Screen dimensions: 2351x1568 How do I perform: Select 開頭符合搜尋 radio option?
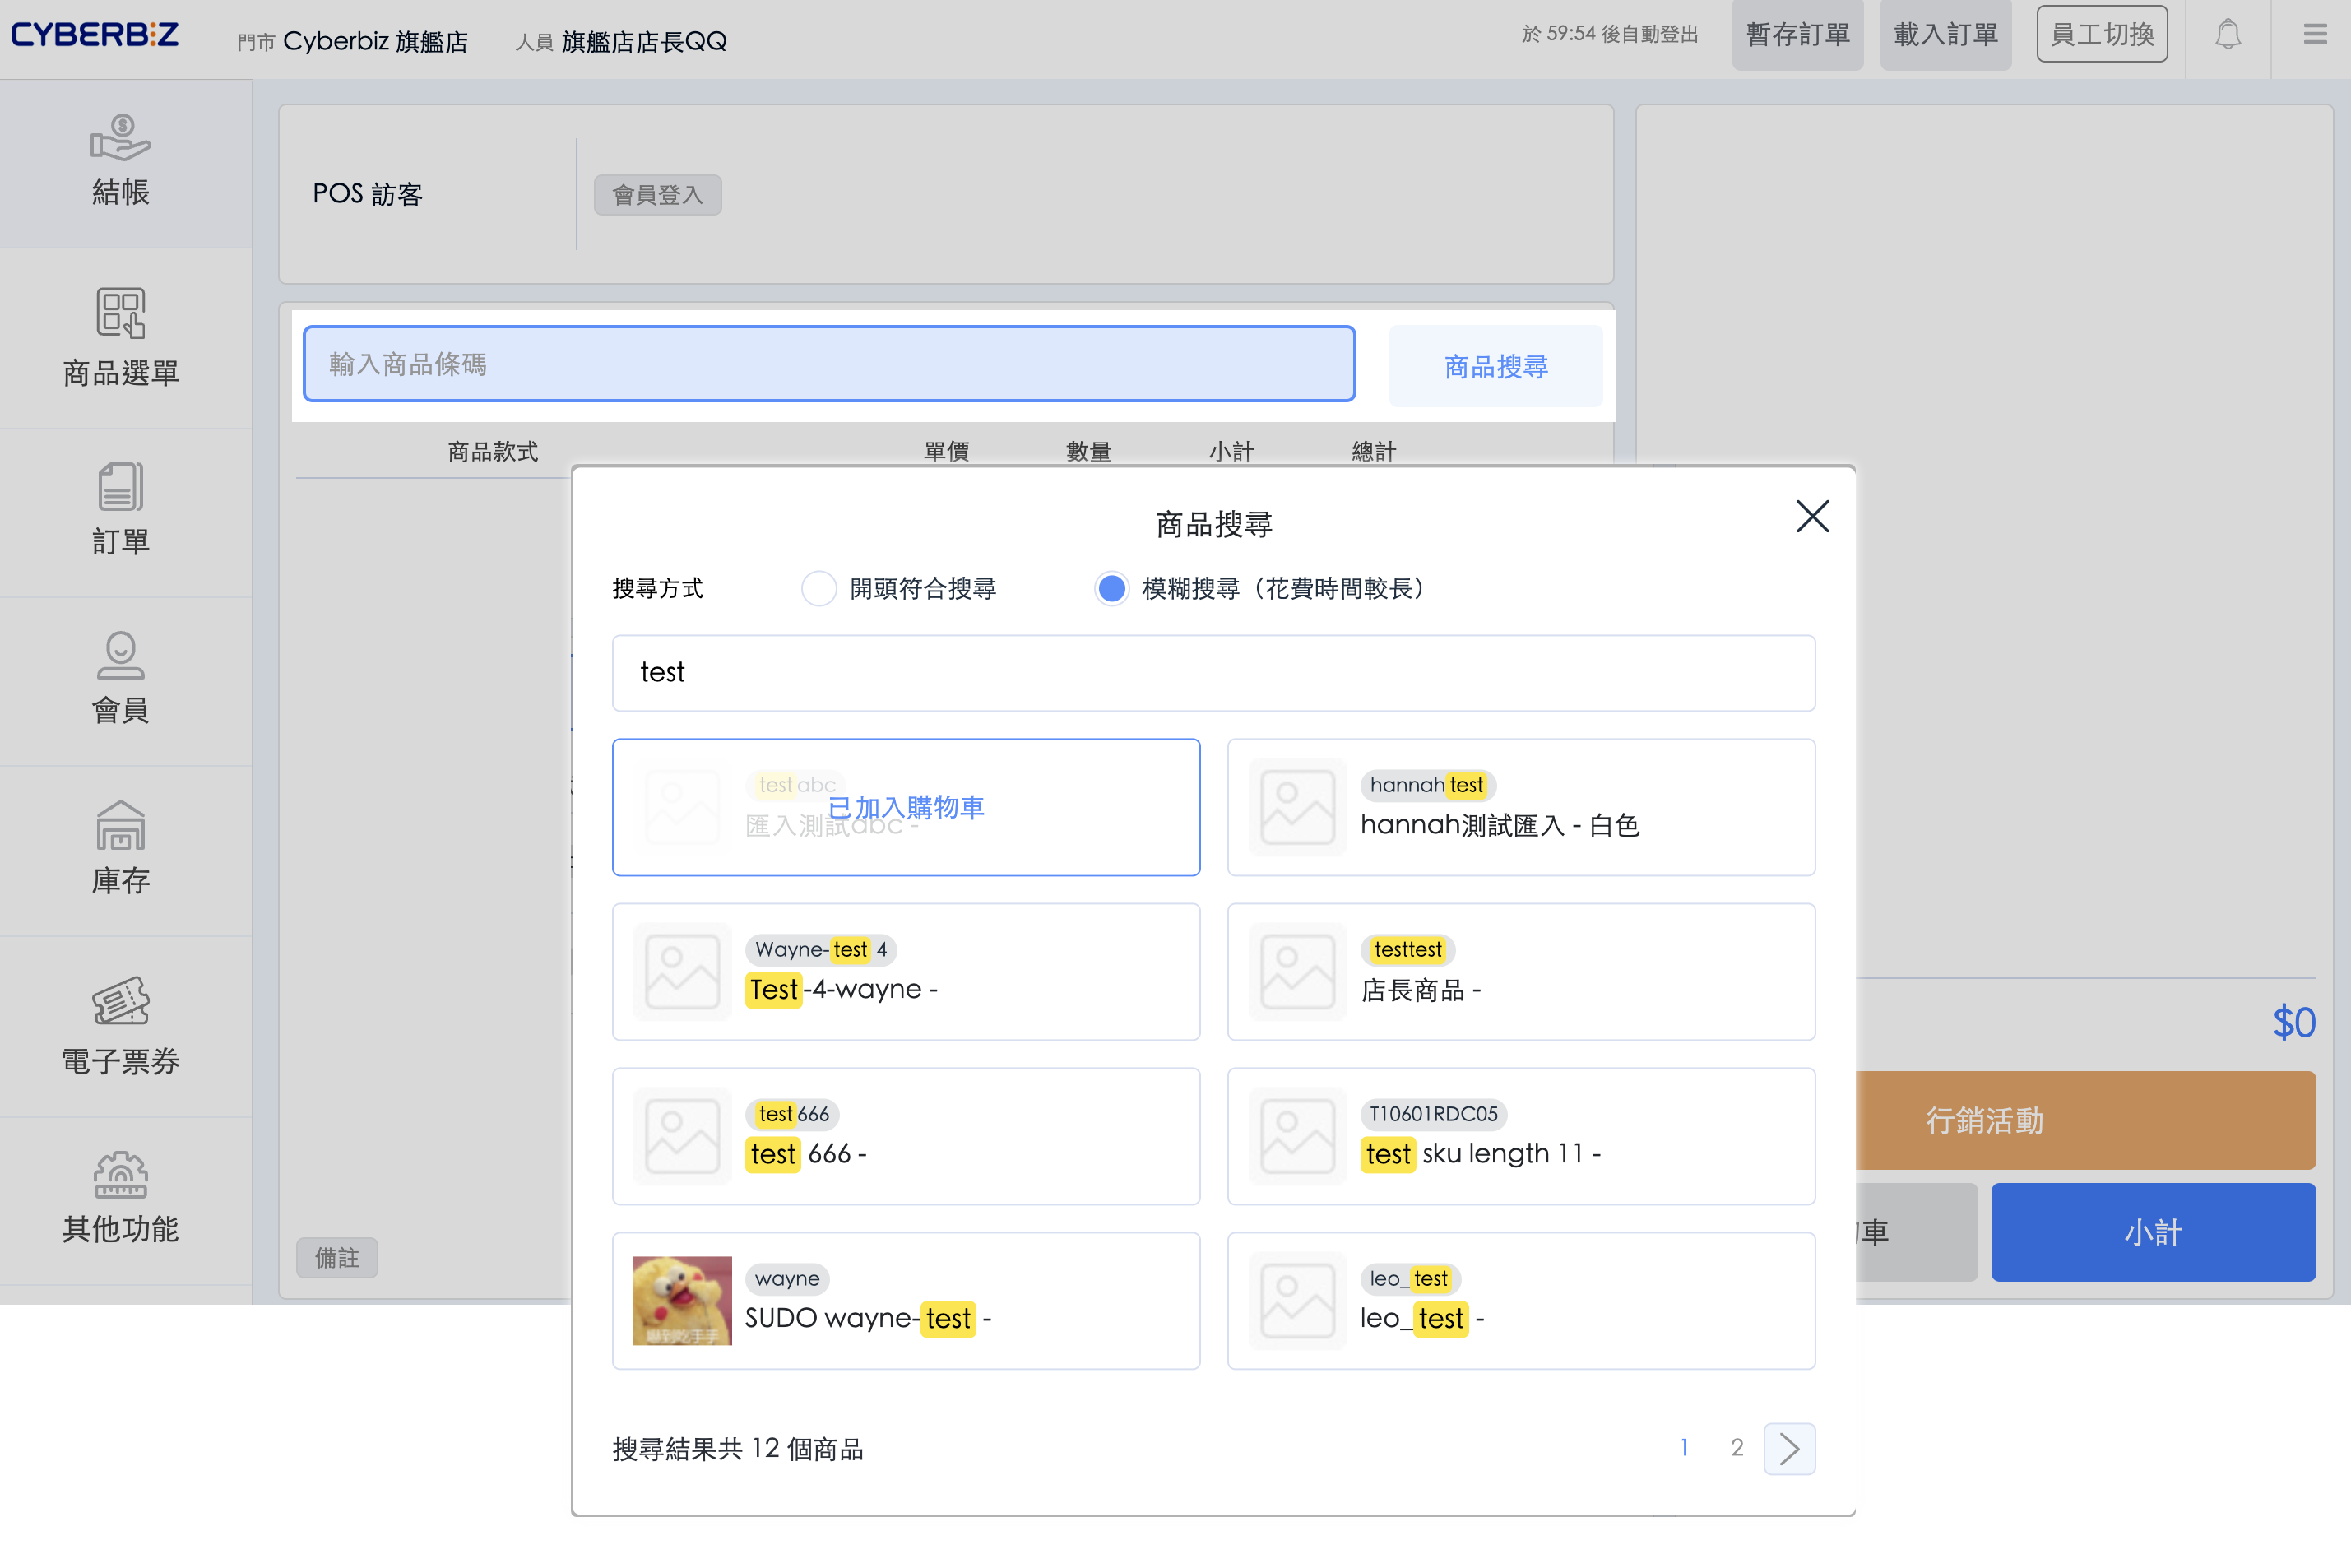tap(819, 589)
